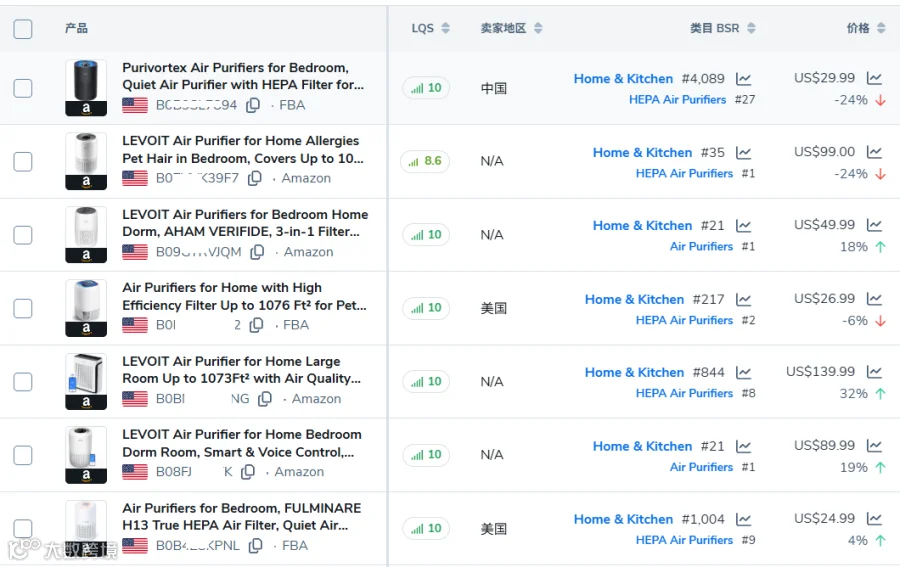This screenshot has height=567, width=900.
Task: Copy ASIN for LEVOIT Smart & Voice Control purifier
Action: coord(248,472)
